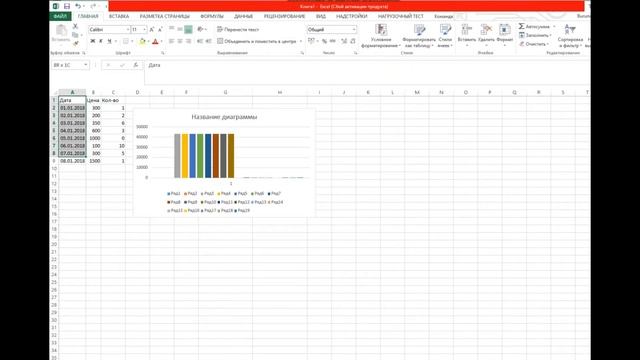Screen dimensions: 640x360
Task: Click the Очистить clear button
Action: (534, 44)
